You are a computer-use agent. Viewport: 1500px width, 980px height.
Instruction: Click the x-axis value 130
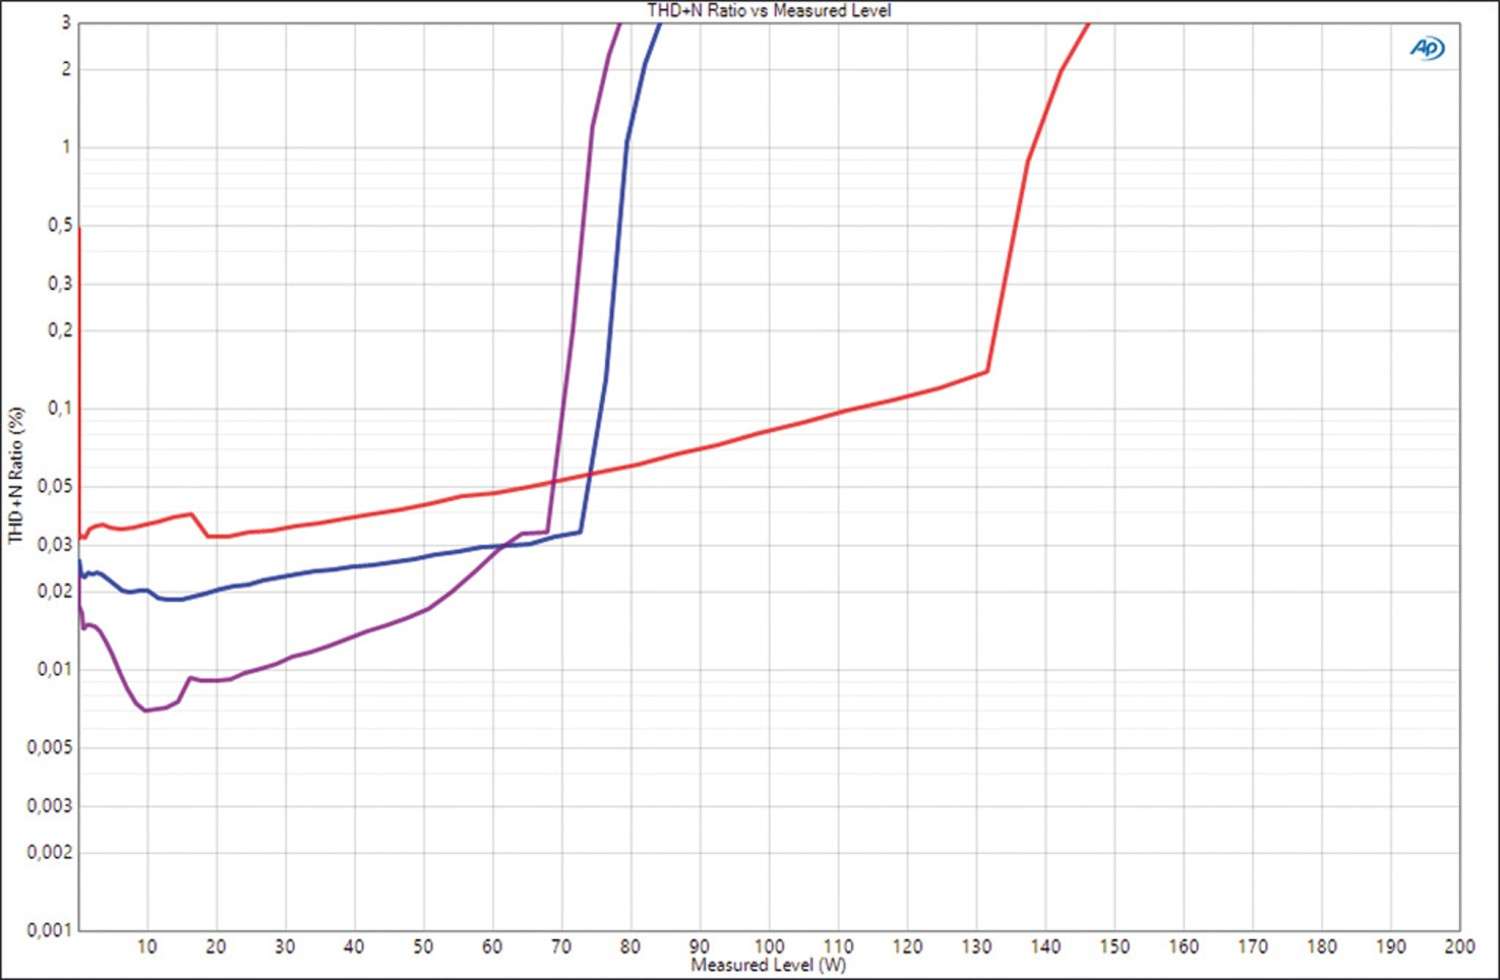click(x=976, y=946)
